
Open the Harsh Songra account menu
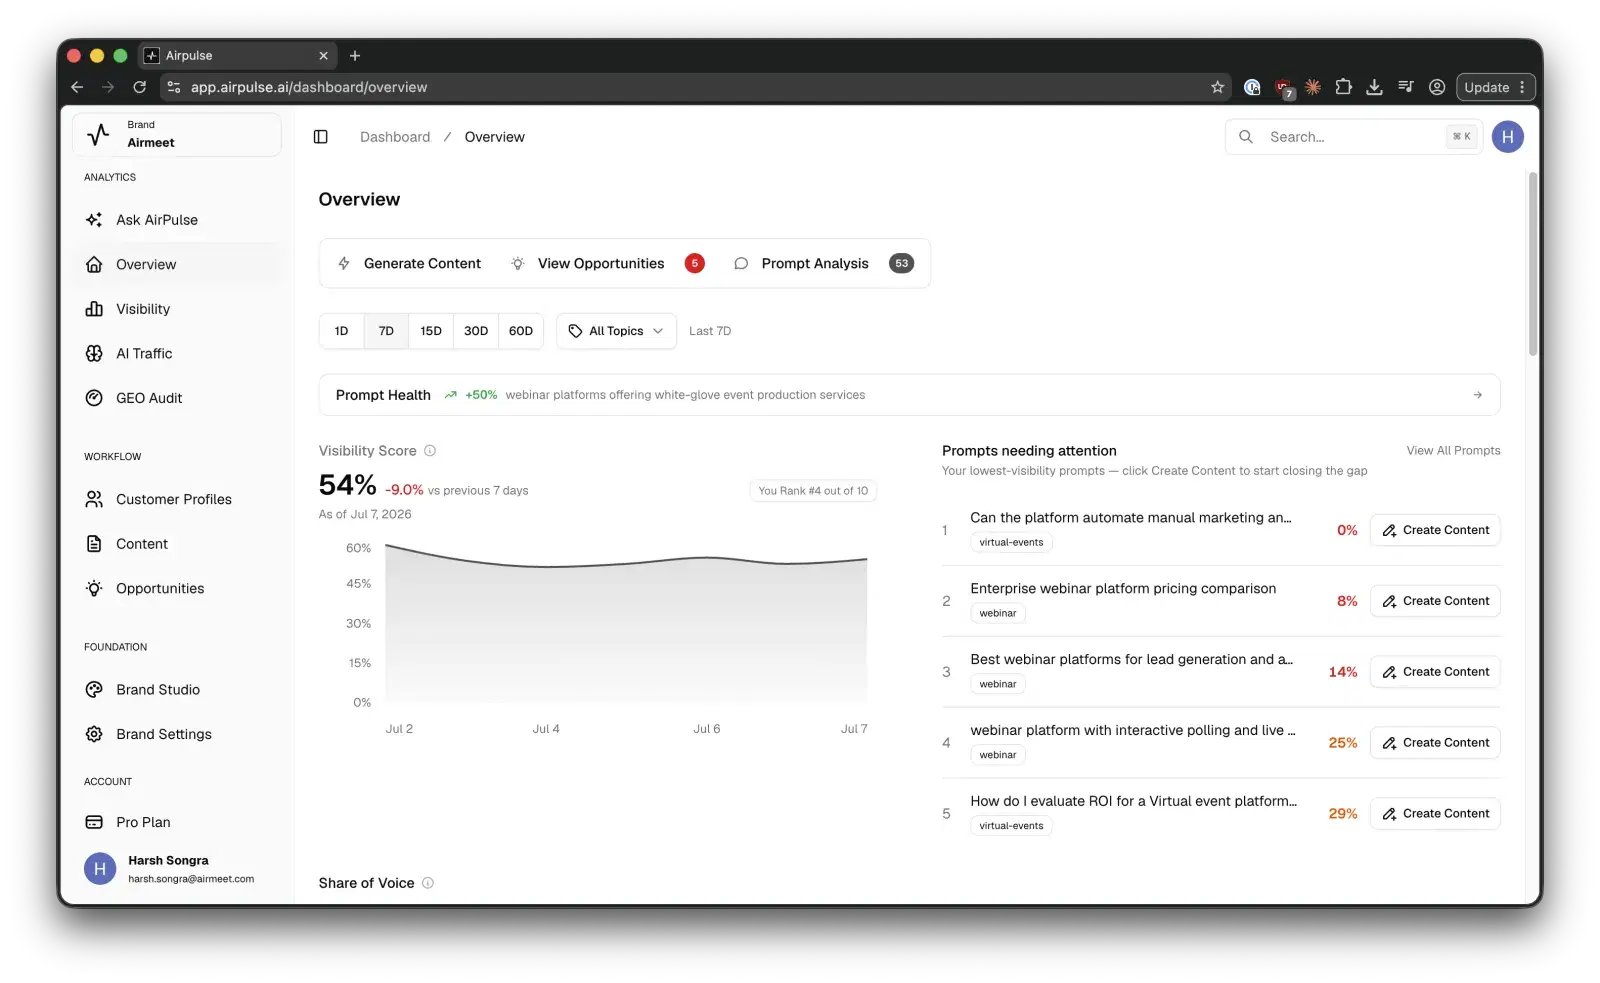pos(177,869)
